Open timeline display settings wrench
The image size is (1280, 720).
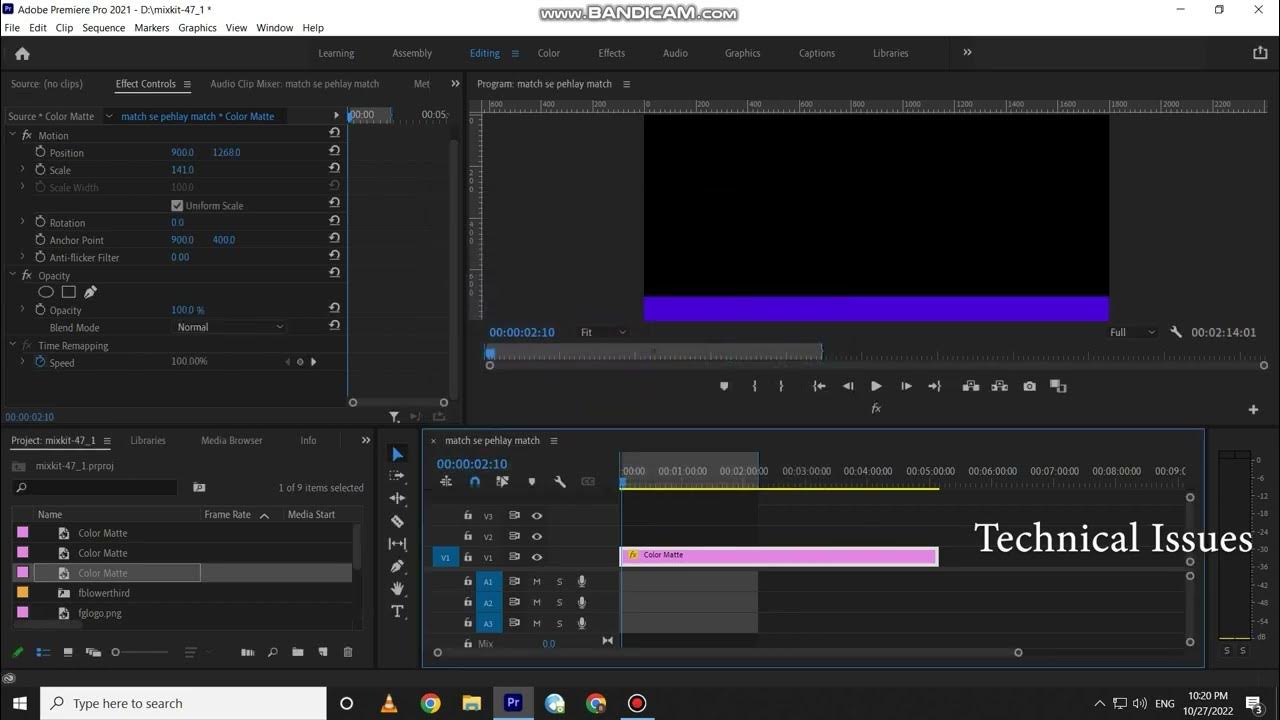tap(560, 482)
